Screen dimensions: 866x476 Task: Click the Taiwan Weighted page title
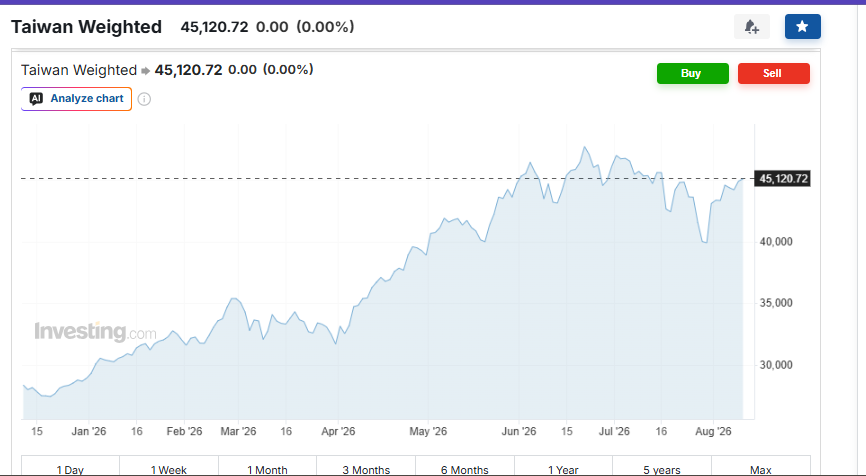point(86,27)
